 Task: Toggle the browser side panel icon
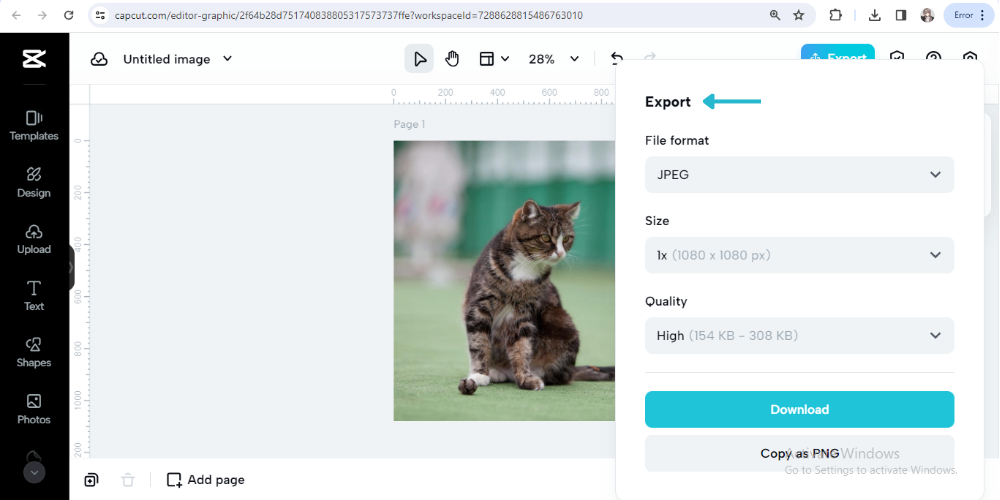tap(901, 15)
